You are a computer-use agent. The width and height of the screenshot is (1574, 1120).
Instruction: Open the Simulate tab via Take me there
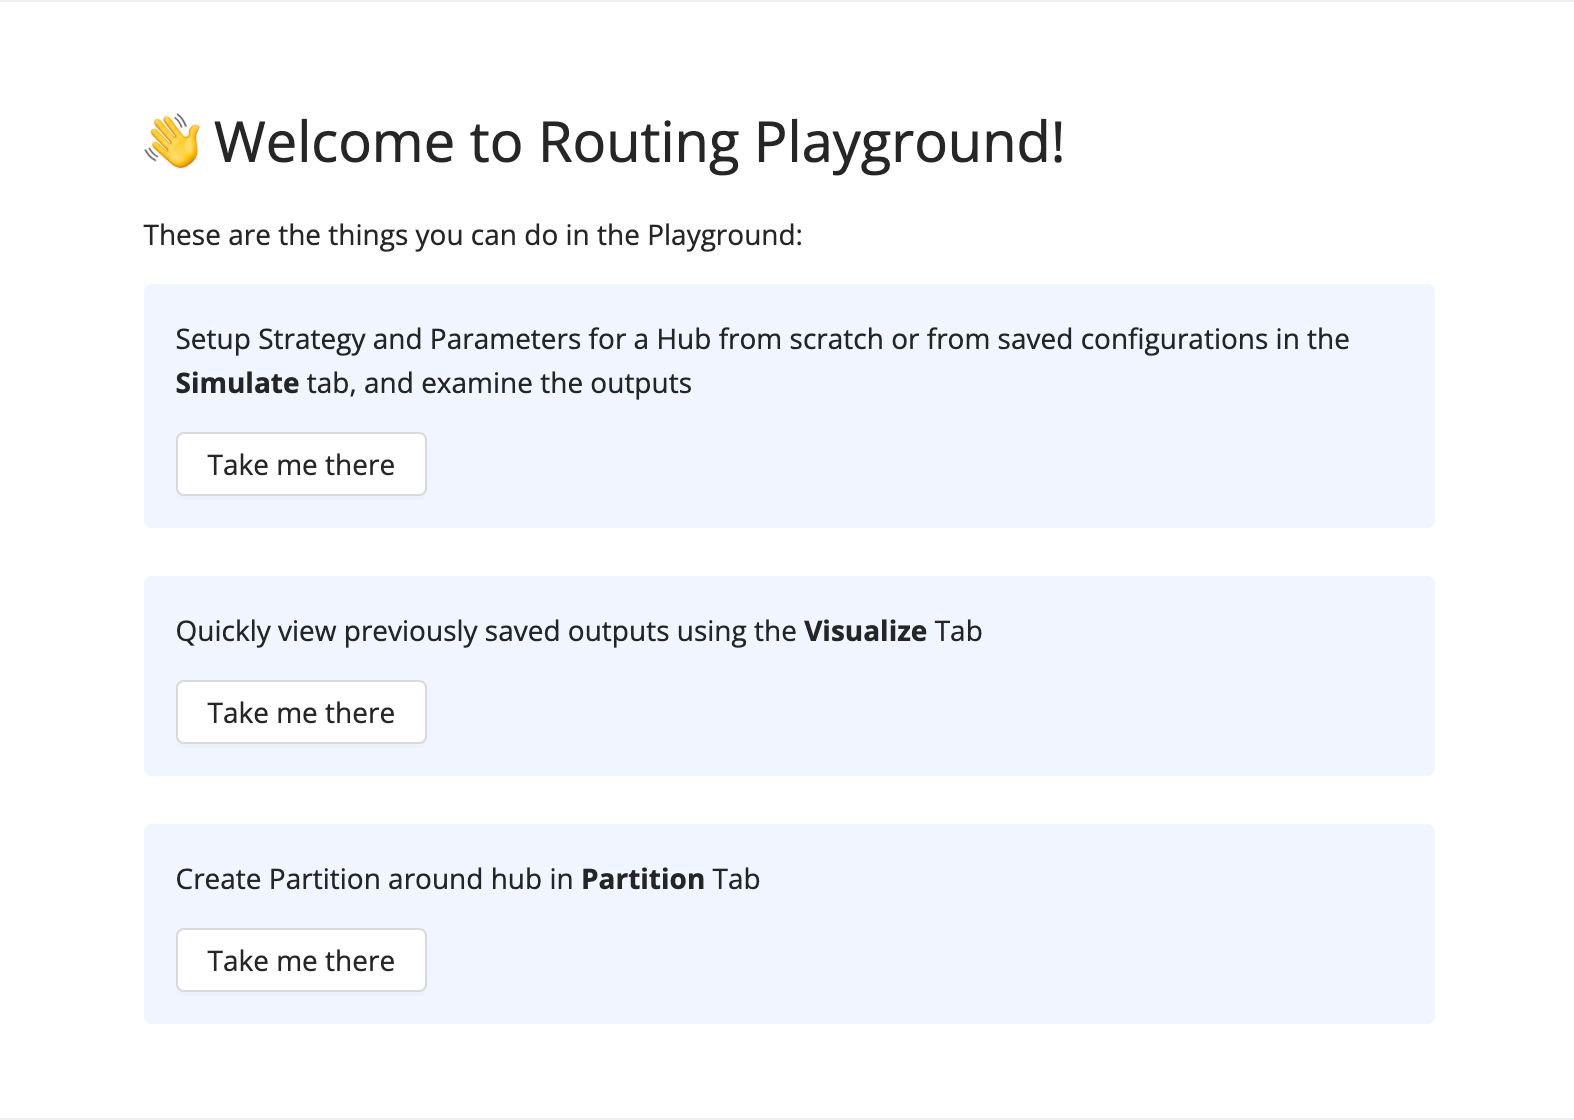(301, 464)
